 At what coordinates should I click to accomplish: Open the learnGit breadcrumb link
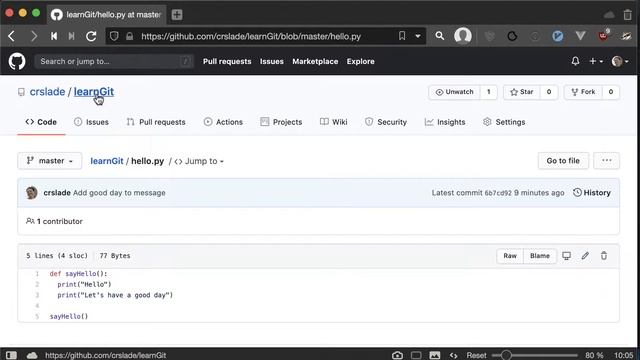coord(107,161)
